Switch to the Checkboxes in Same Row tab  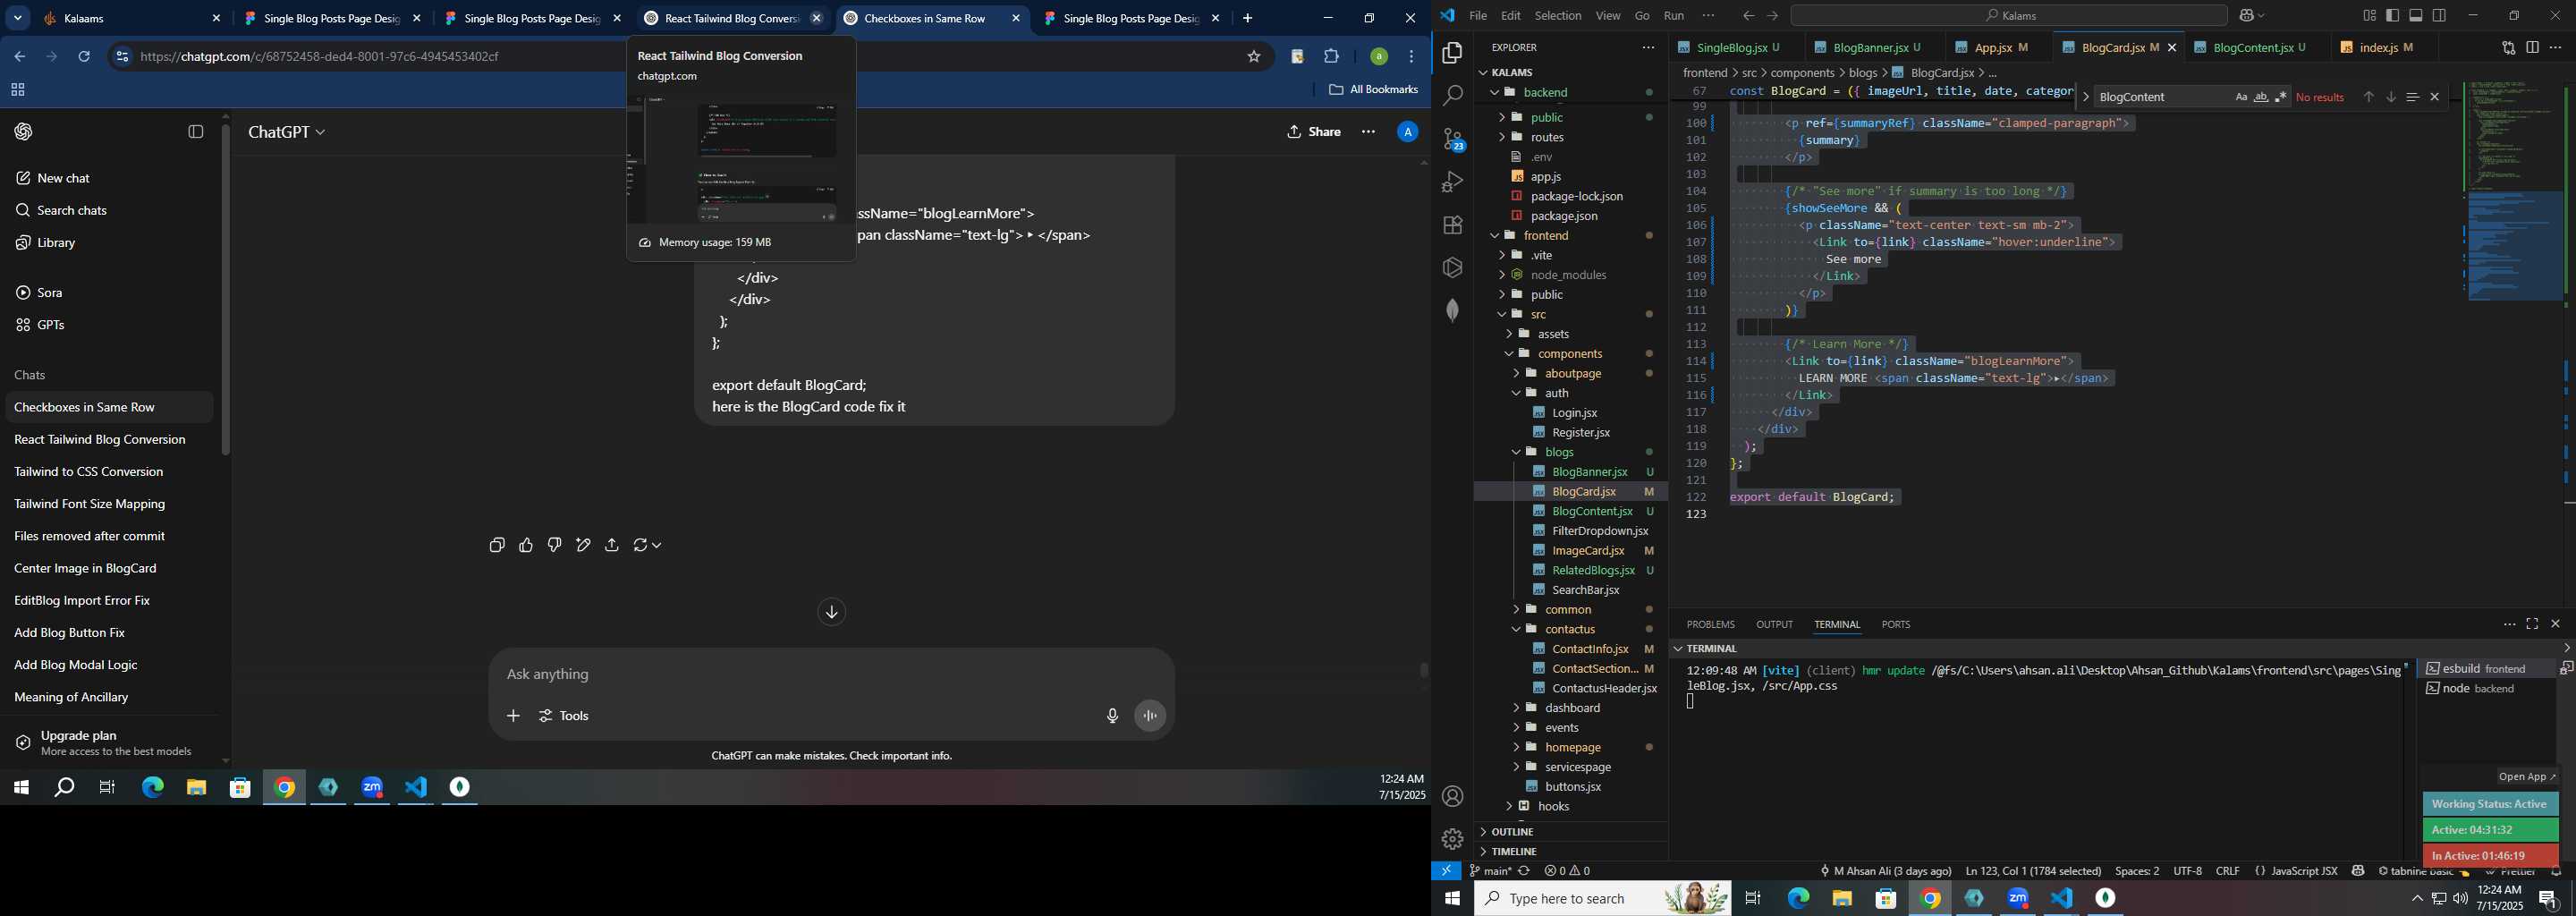[x=931, y=19]
